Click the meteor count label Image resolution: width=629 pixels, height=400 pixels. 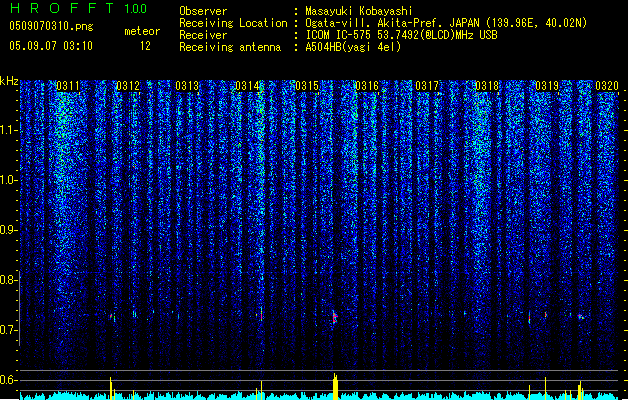coord(142,31)
